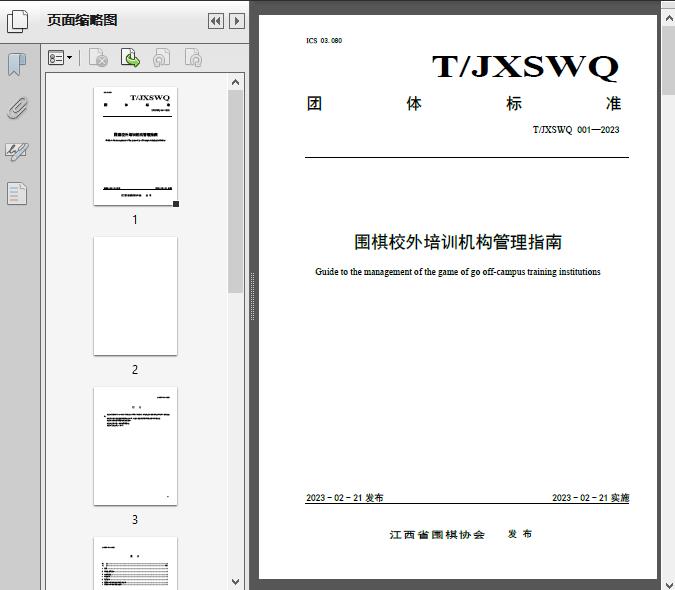Click document scroll up arrow

669,19
